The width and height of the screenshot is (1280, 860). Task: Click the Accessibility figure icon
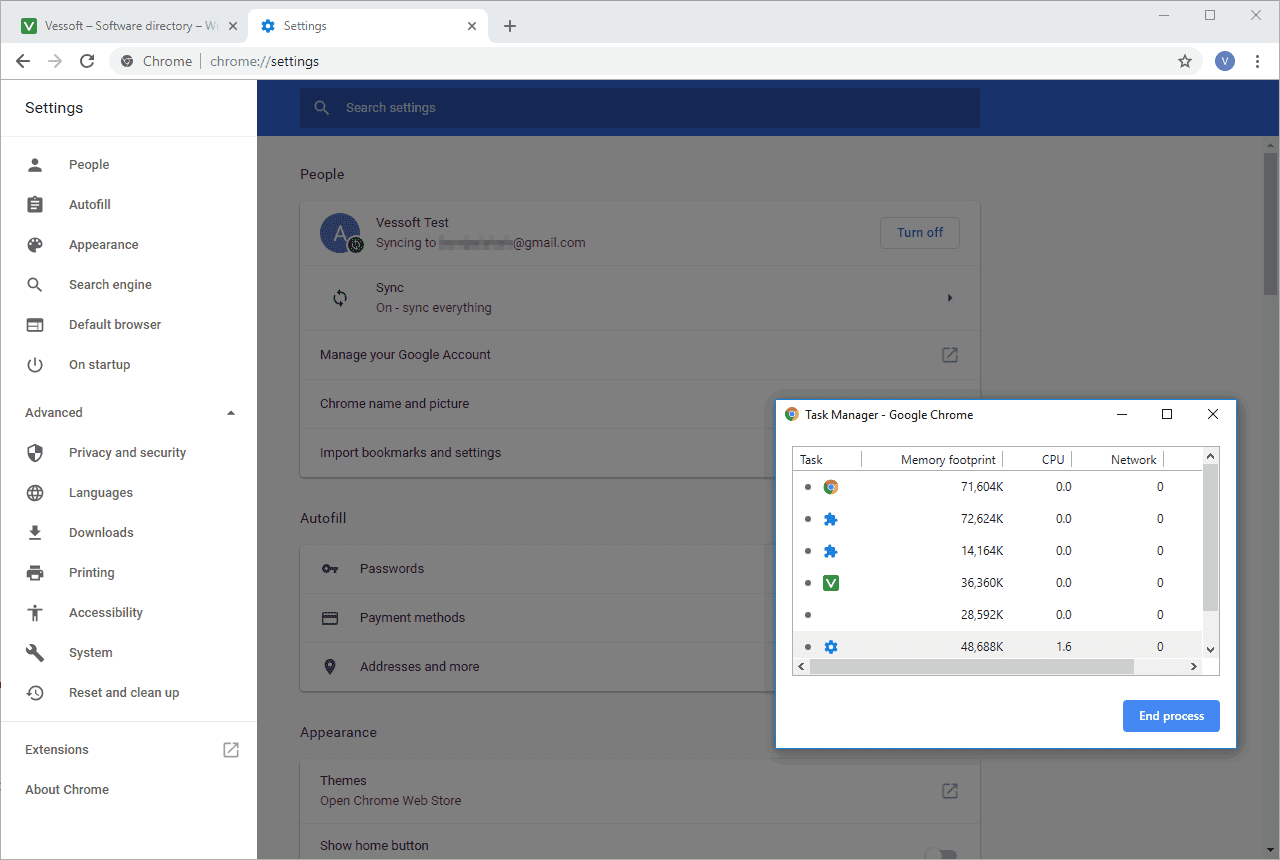point(35,613)
